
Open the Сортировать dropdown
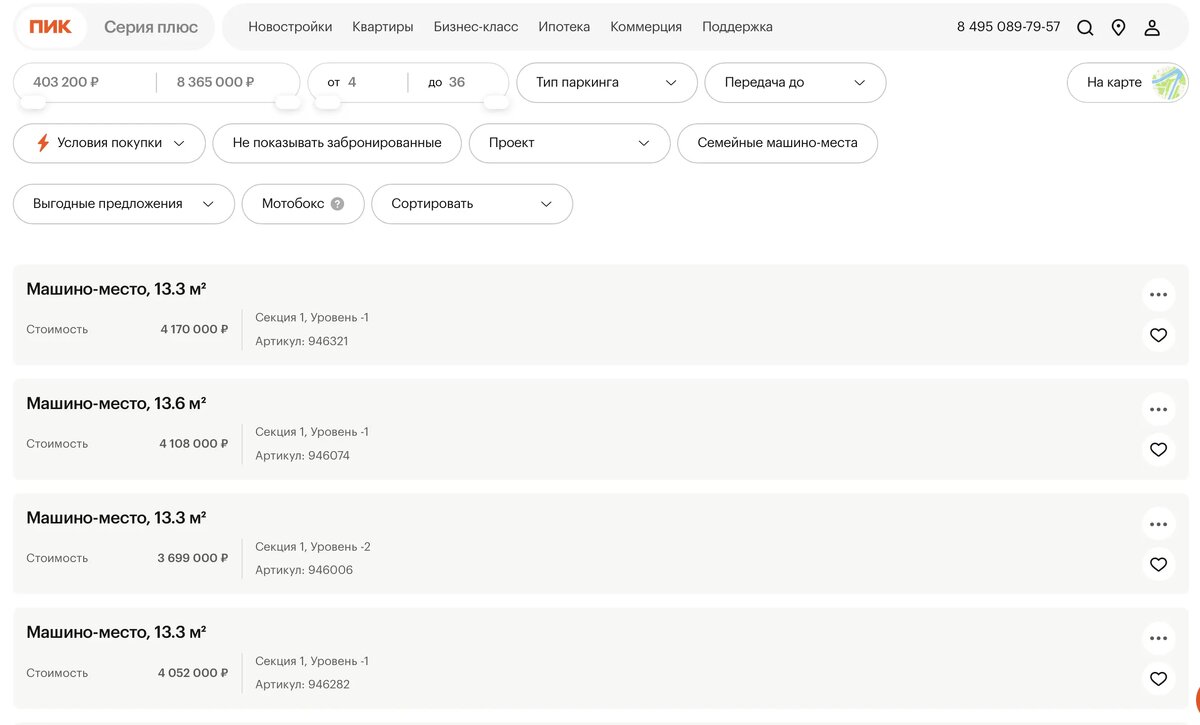(x=472, y=204)
